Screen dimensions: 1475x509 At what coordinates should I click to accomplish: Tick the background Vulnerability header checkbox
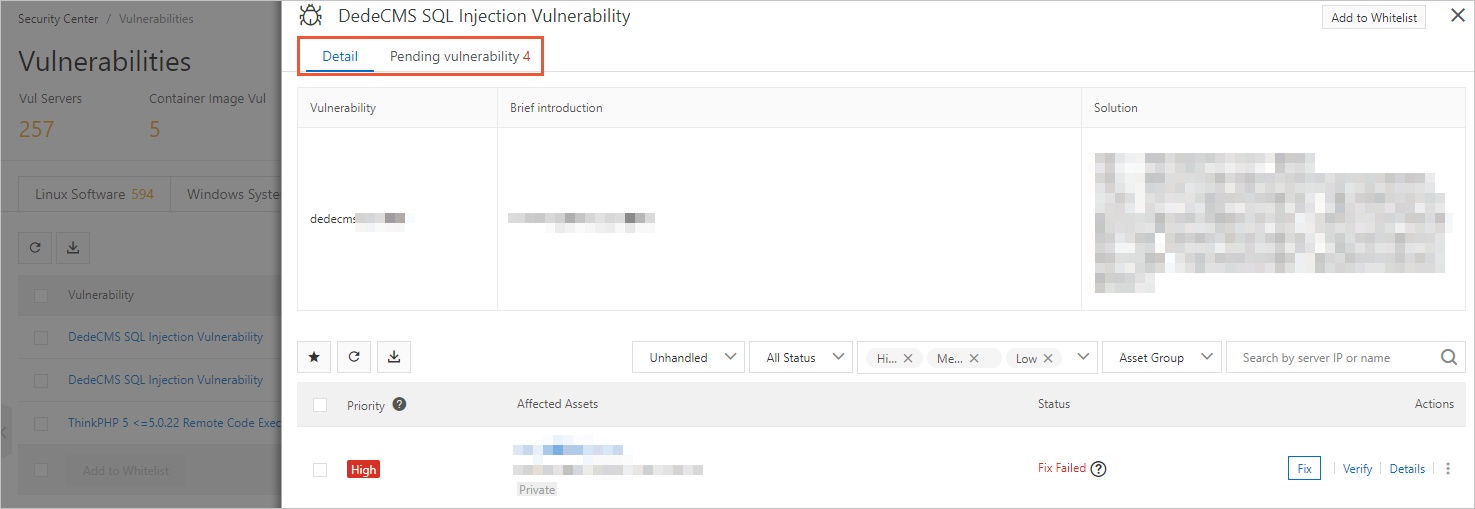coord(41,295)
